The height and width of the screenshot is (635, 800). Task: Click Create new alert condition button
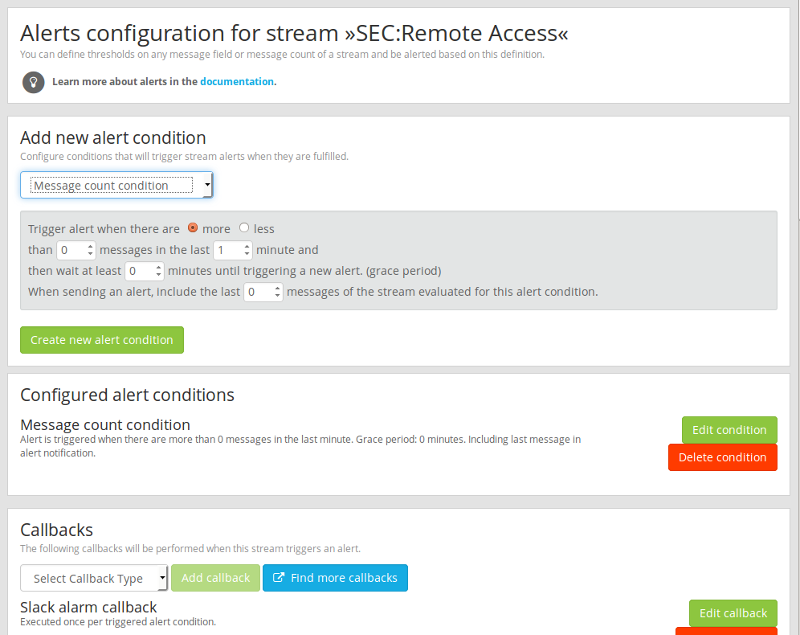(102, 340)
